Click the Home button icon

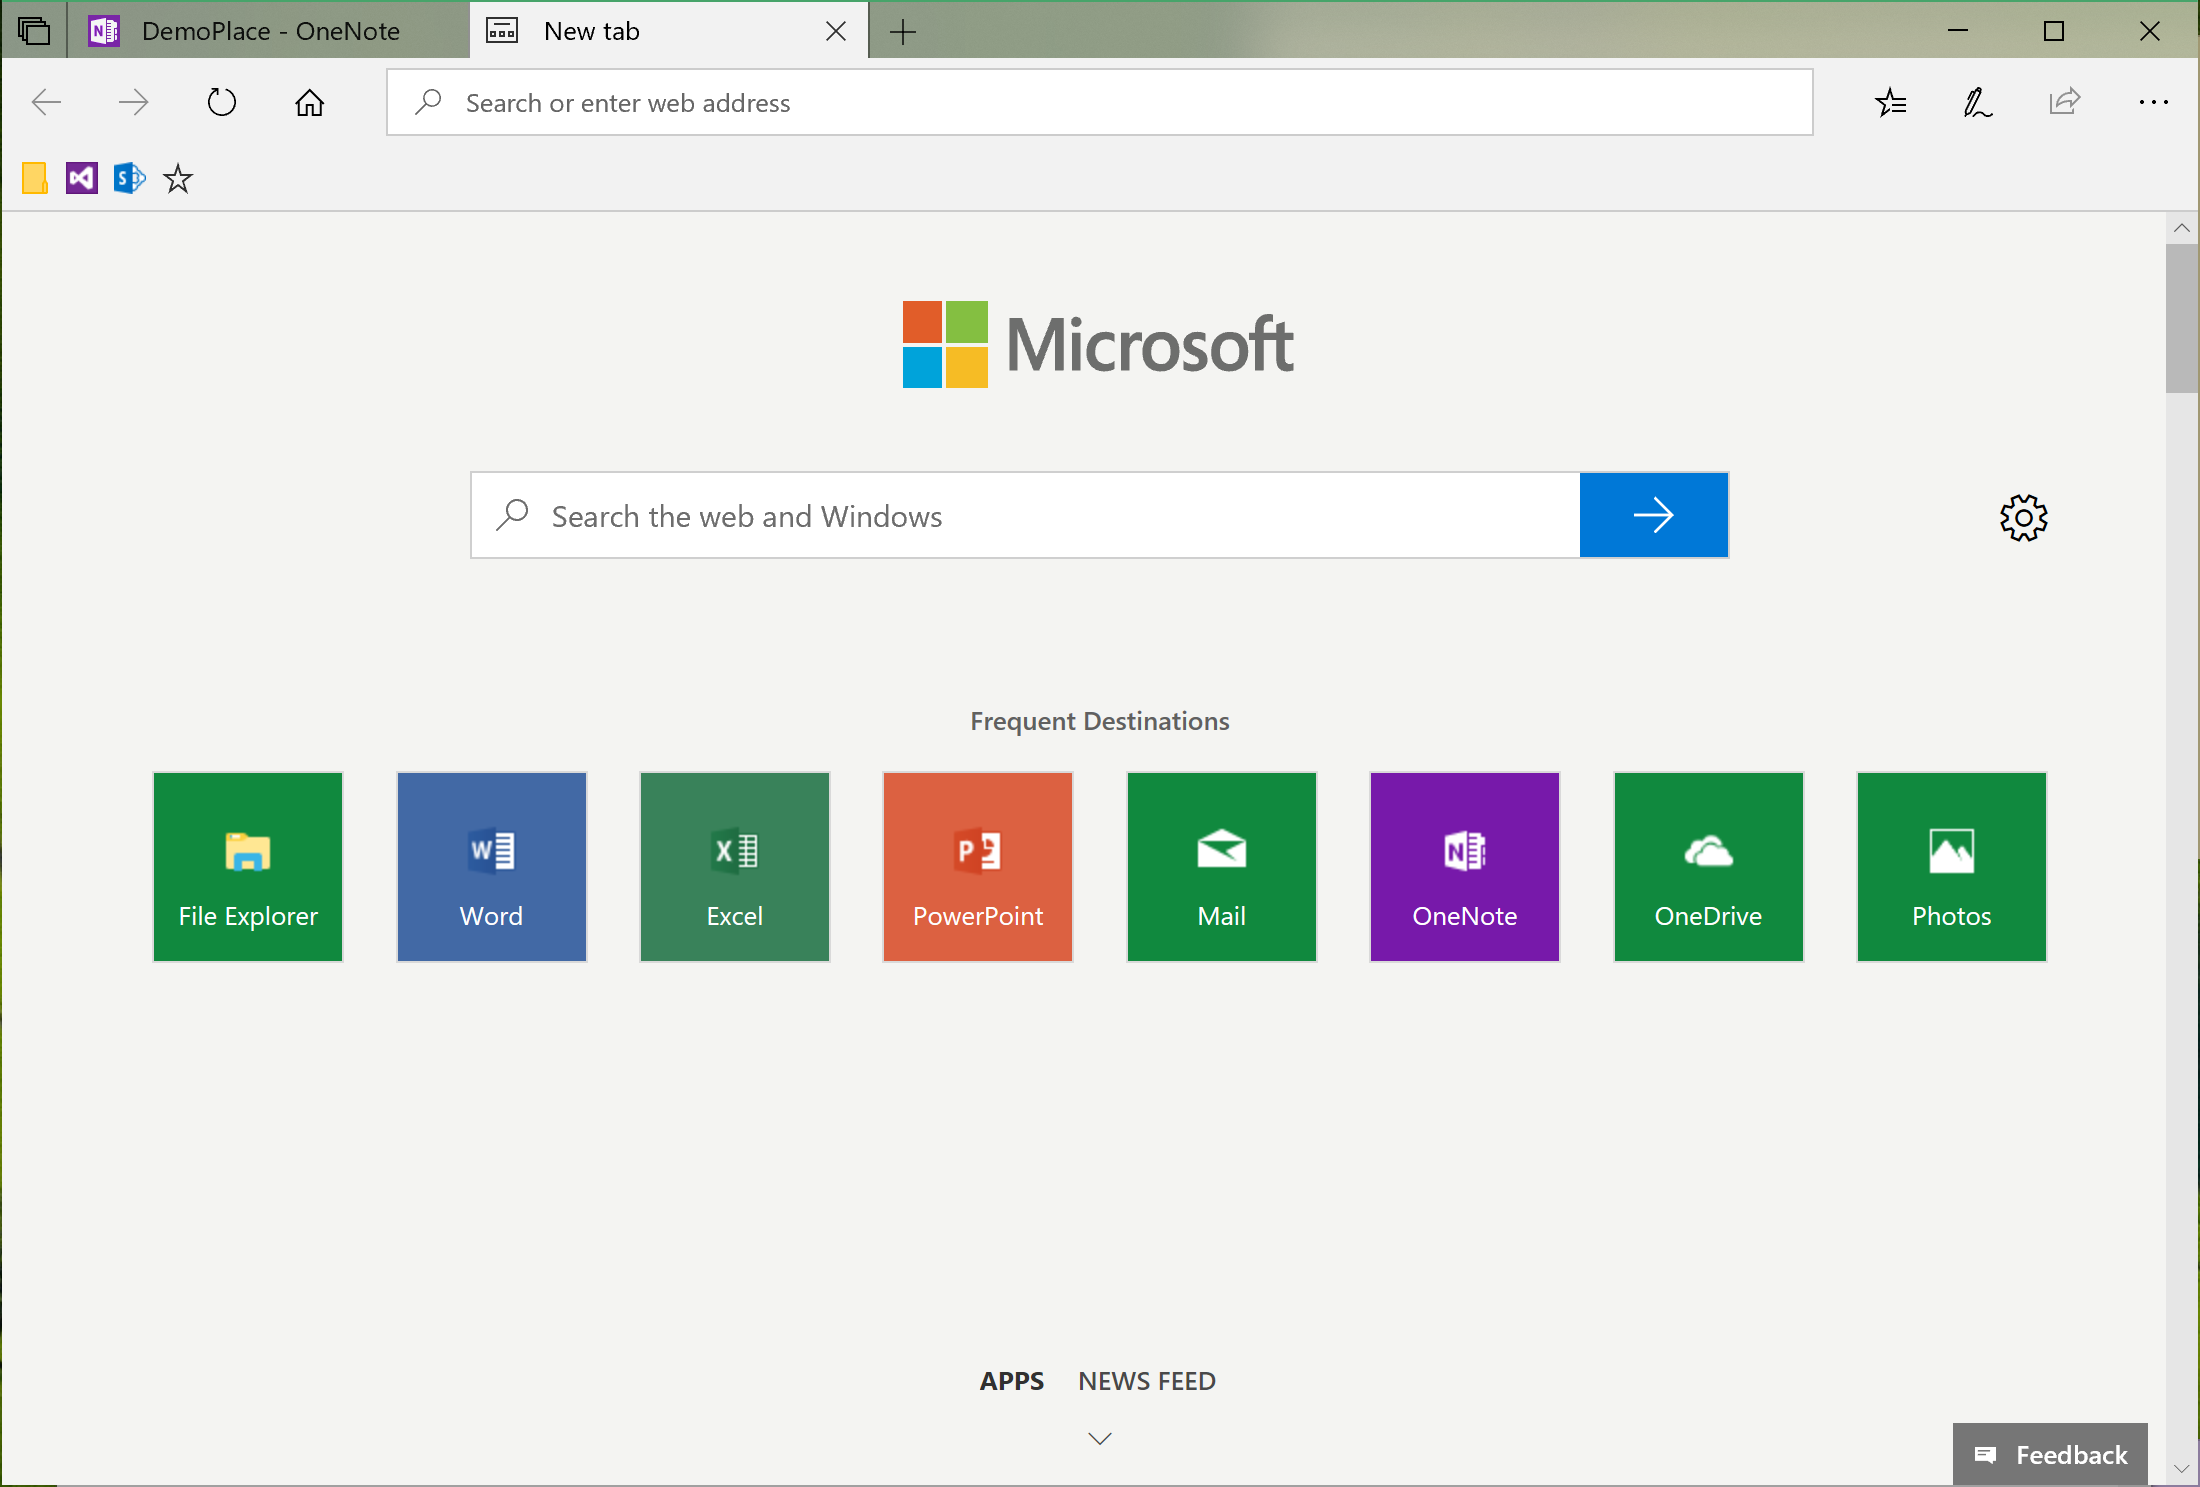309,101
